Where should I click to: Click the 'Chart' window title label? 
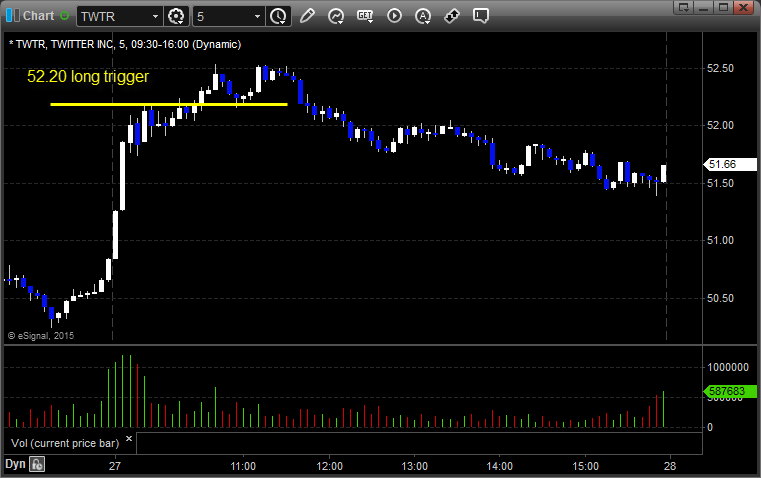tap(38, 16)
